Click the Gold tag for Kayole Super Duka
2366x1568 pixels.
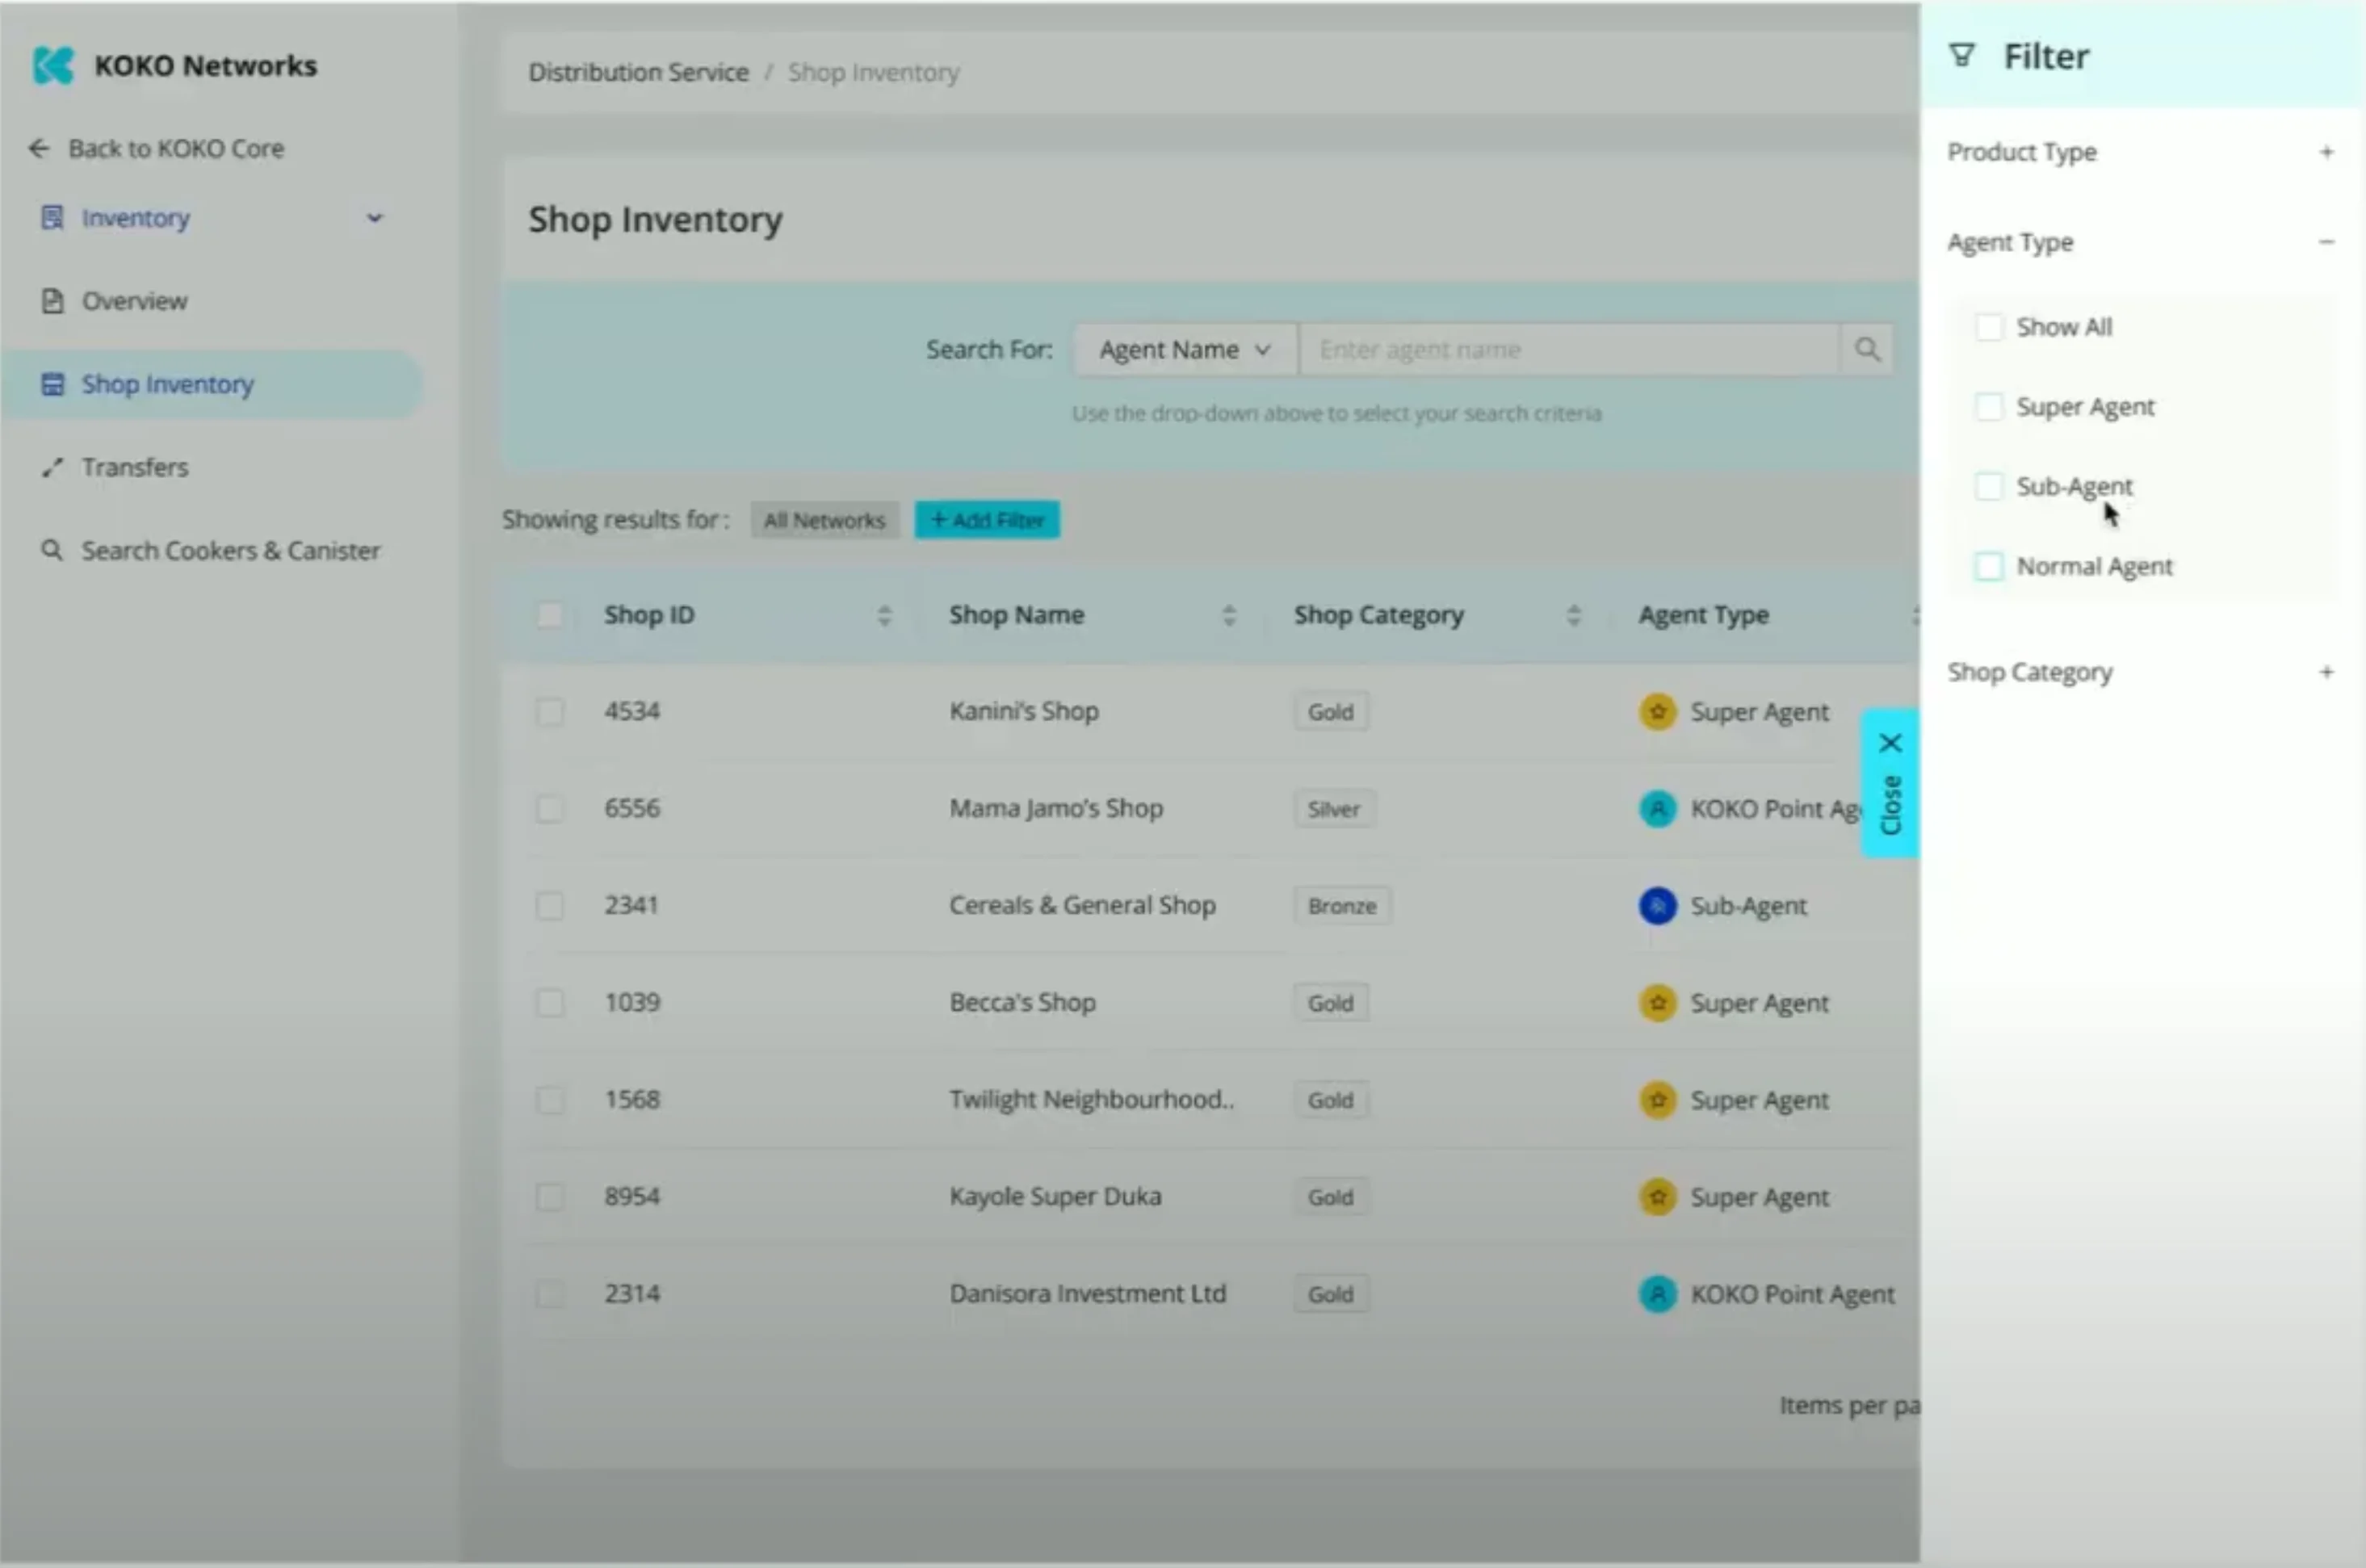(1330, 1197)
